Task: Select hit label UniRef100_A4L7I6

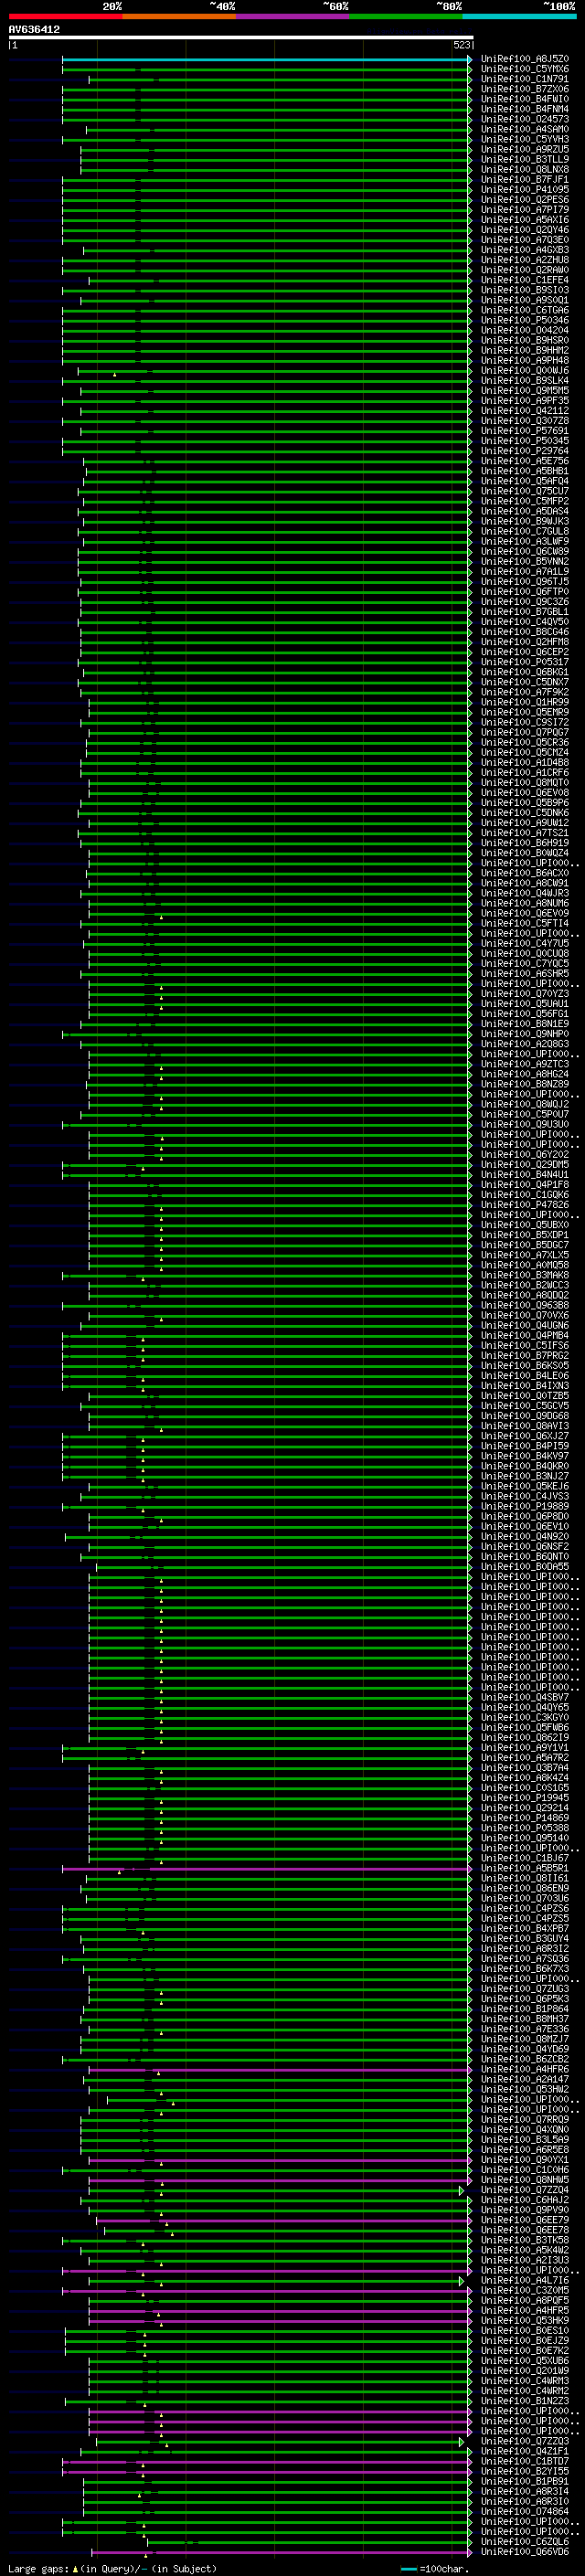Action: pos(525,2280)
